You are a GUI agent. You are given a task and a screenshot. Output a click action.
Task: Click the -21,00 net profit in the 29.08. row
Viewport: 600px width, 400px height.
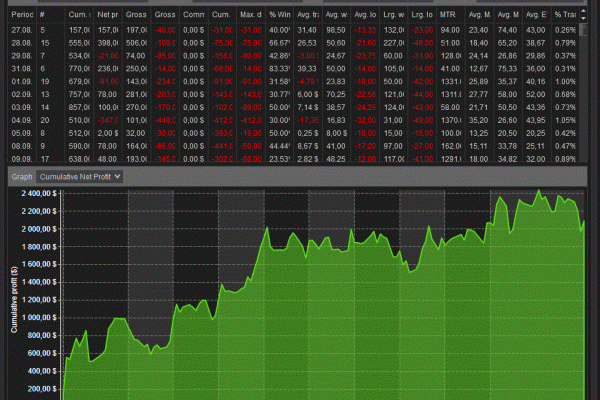(x=108, y=56)
